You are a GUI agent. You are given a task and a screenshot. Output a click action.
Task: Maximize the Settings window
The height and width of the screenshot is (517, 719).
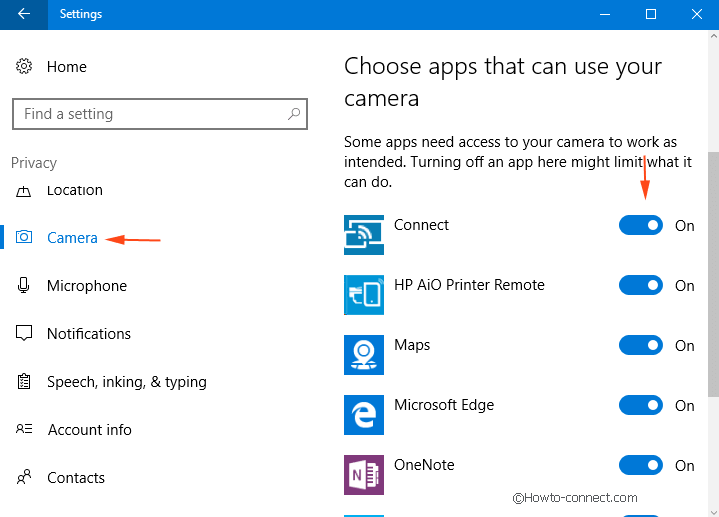coord(651,14)
